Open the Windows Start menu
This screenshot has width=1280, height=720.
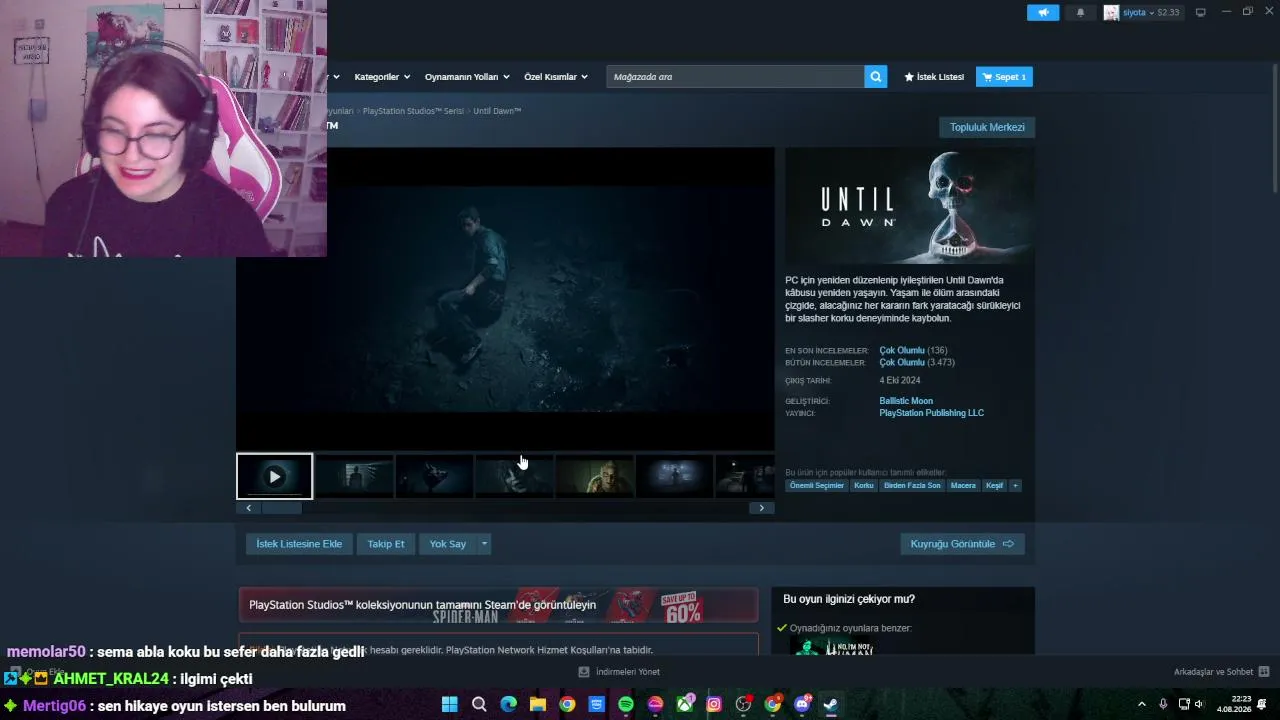coord(449,704)
